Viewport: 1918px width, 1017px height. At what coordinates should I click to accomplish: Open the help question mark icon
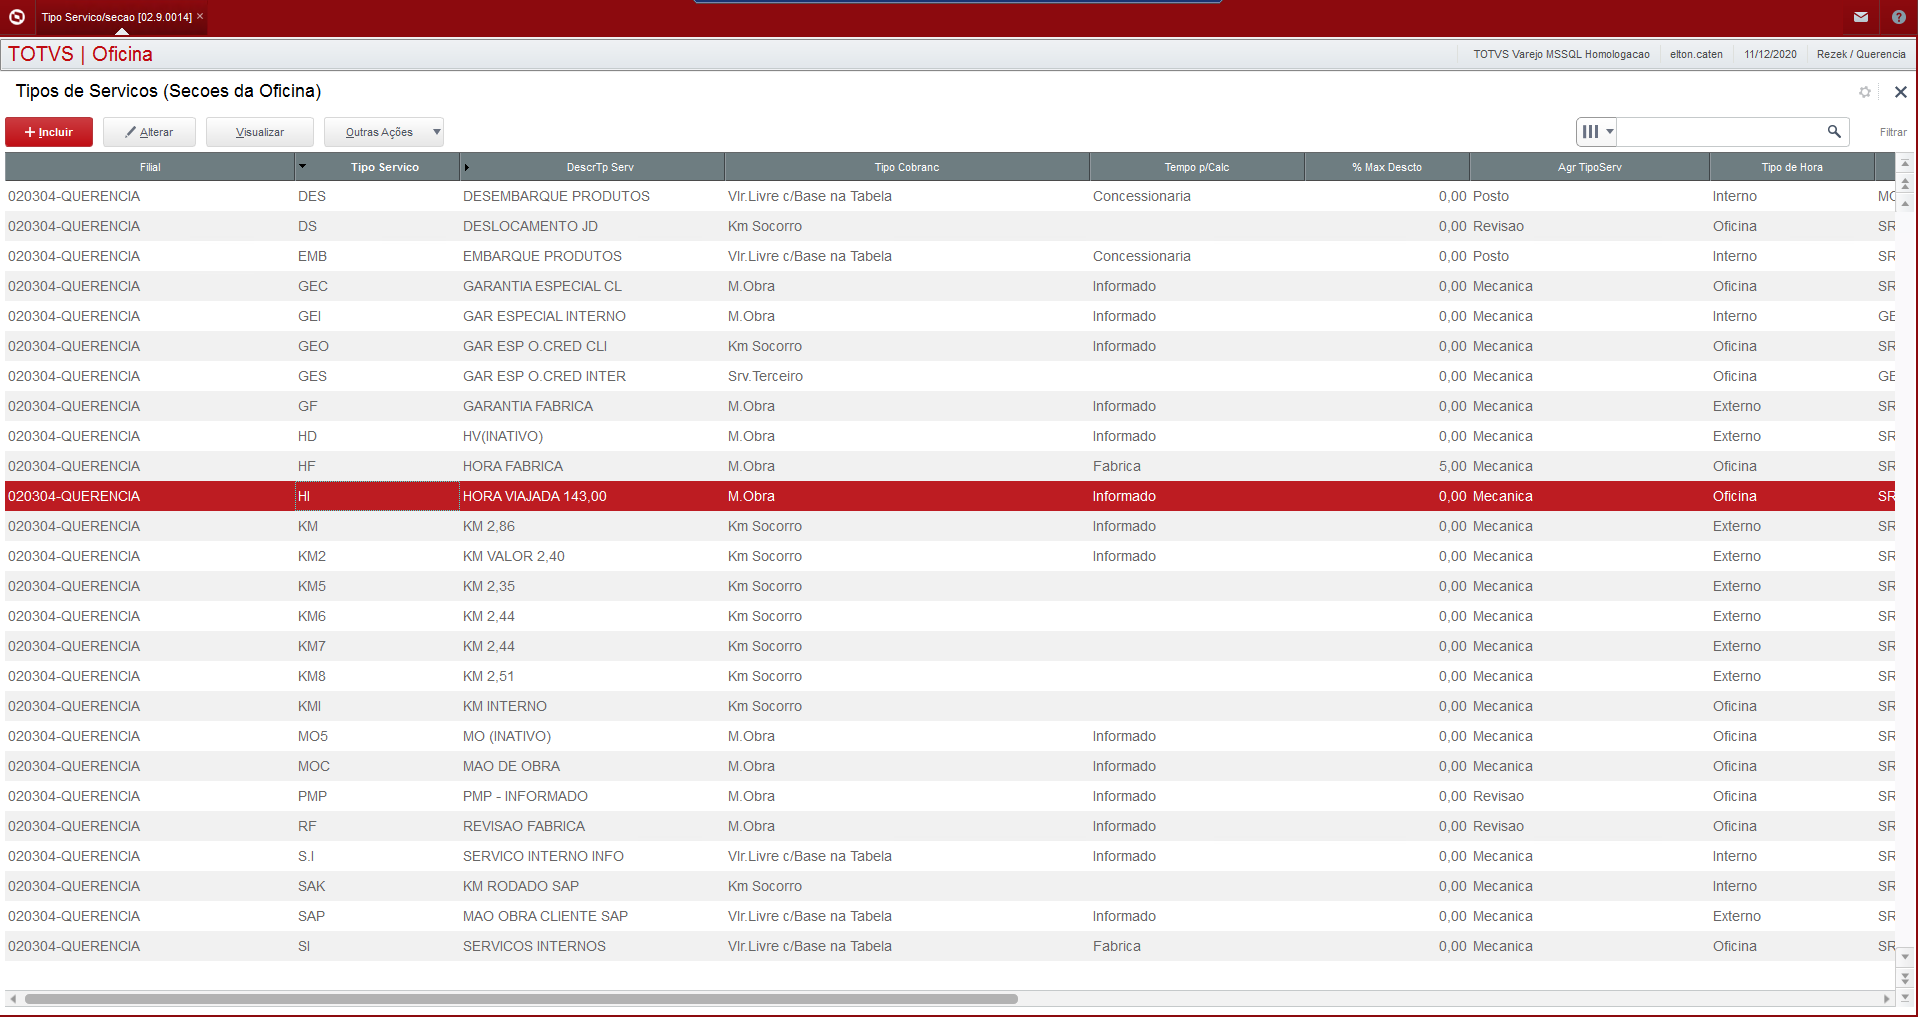pos(1899,17)
